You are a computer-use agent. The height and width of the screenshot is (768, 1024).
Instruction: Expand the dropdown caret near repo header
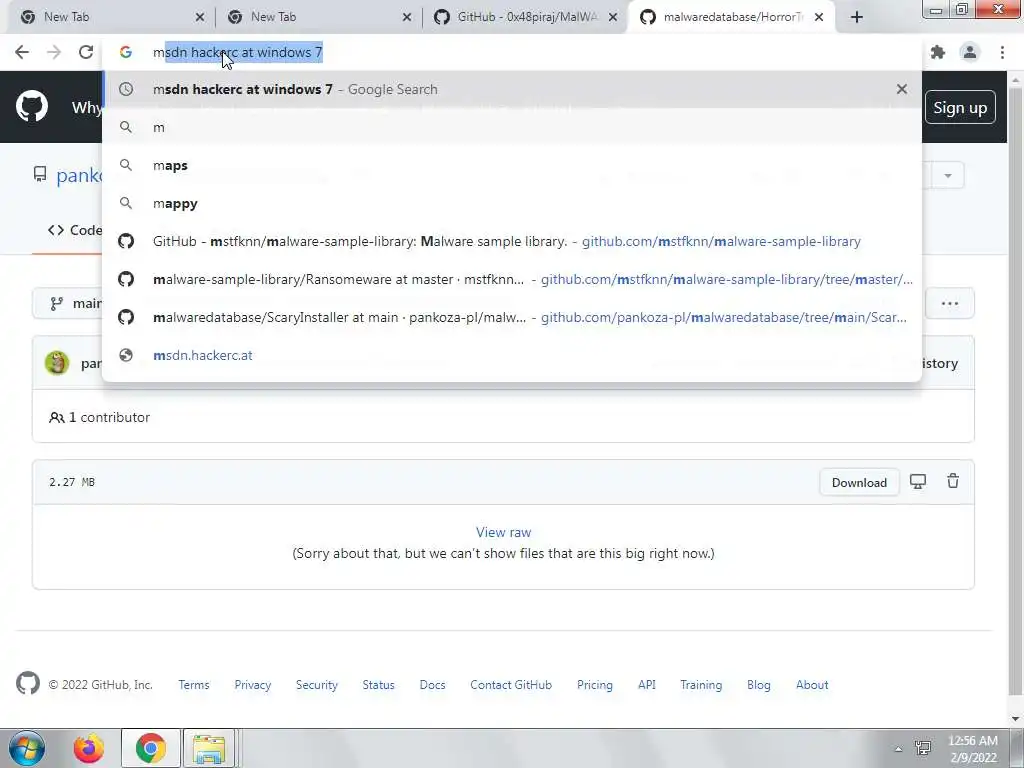click(948, 175)
